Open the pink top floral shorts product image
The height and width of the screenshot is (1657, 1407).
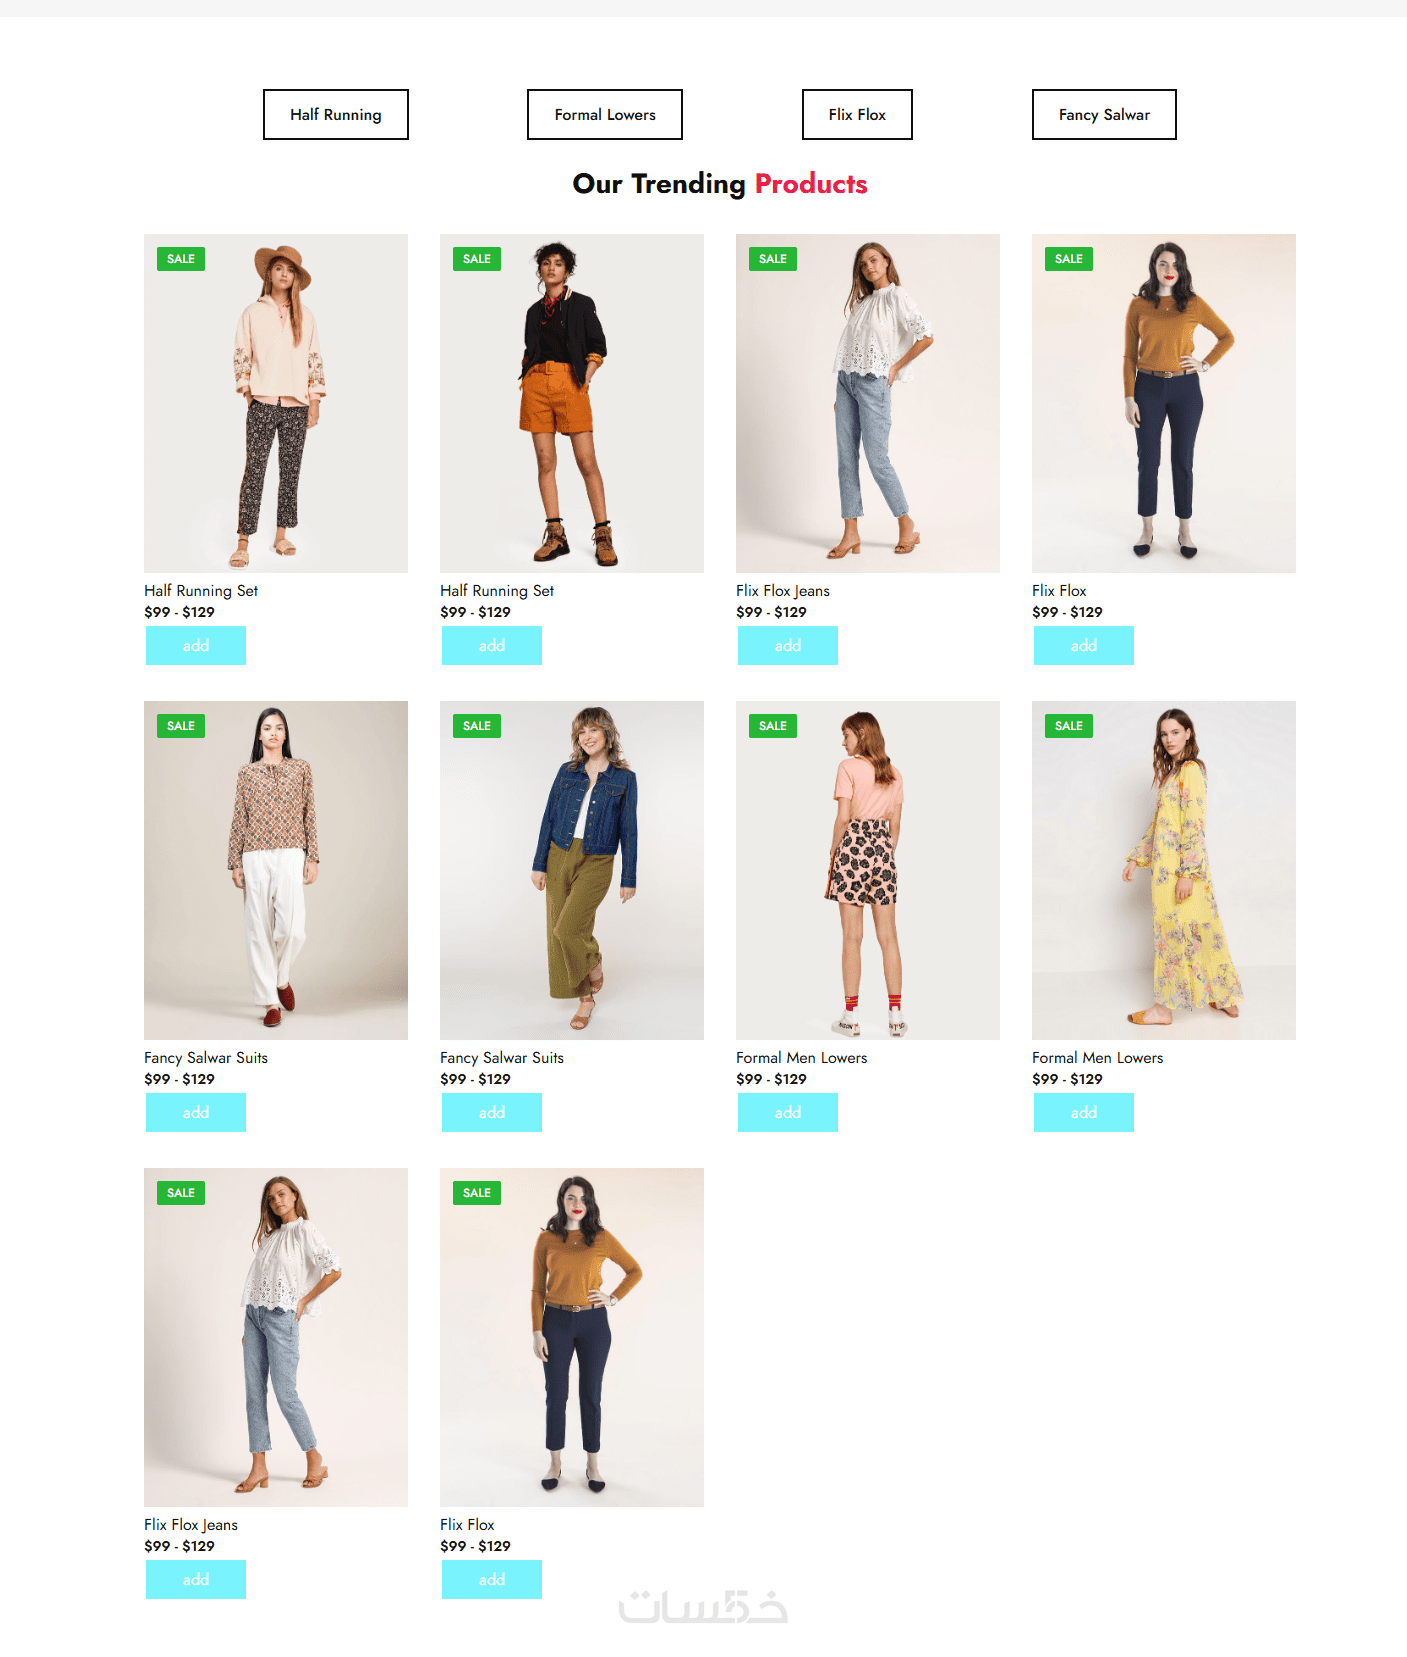tap(868, 870)
